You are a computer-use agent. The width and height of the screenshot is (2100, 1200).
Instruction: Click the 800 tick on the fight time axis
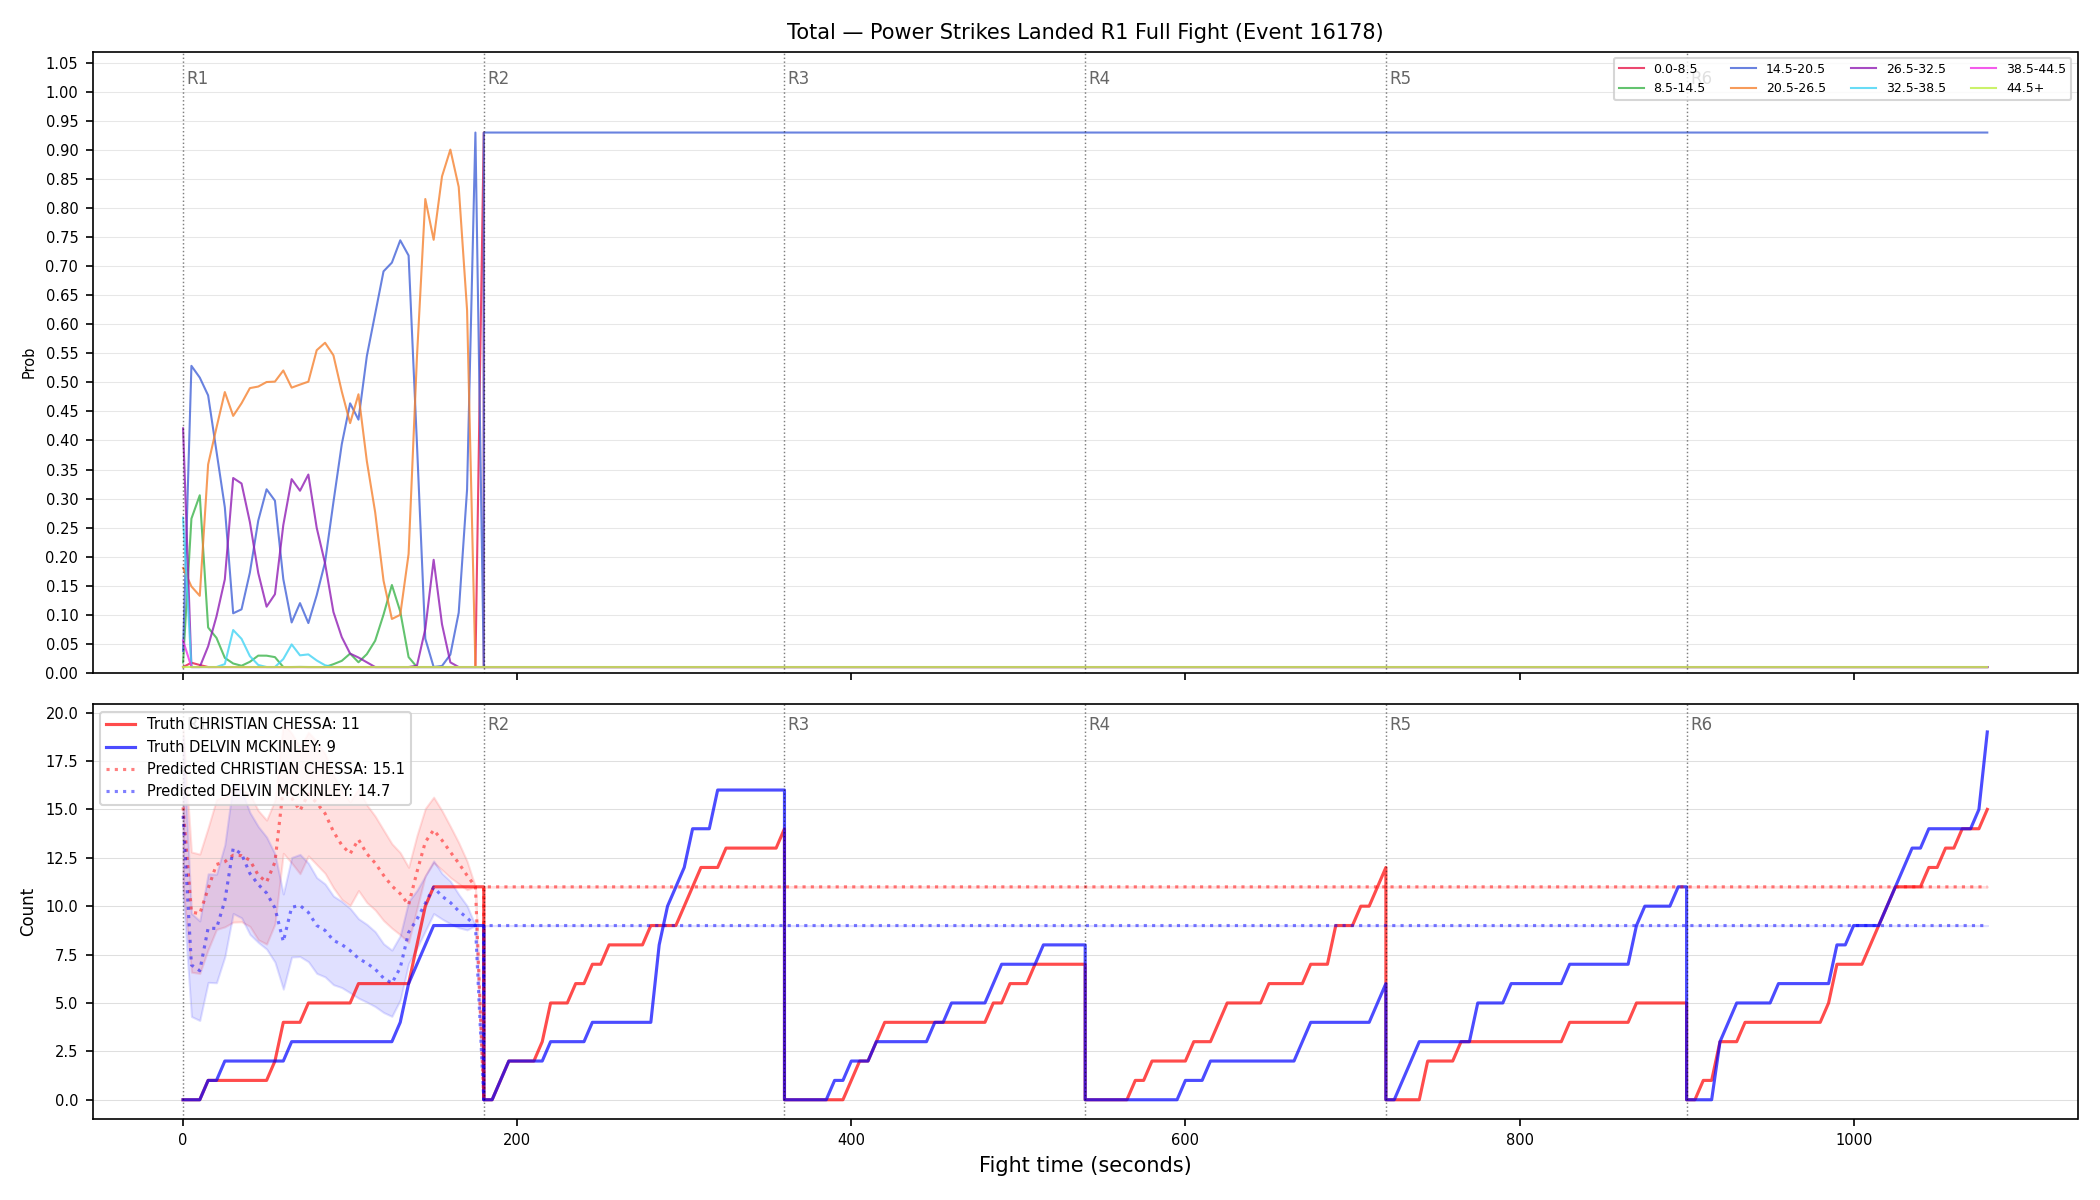(x=1519, y=1139)
